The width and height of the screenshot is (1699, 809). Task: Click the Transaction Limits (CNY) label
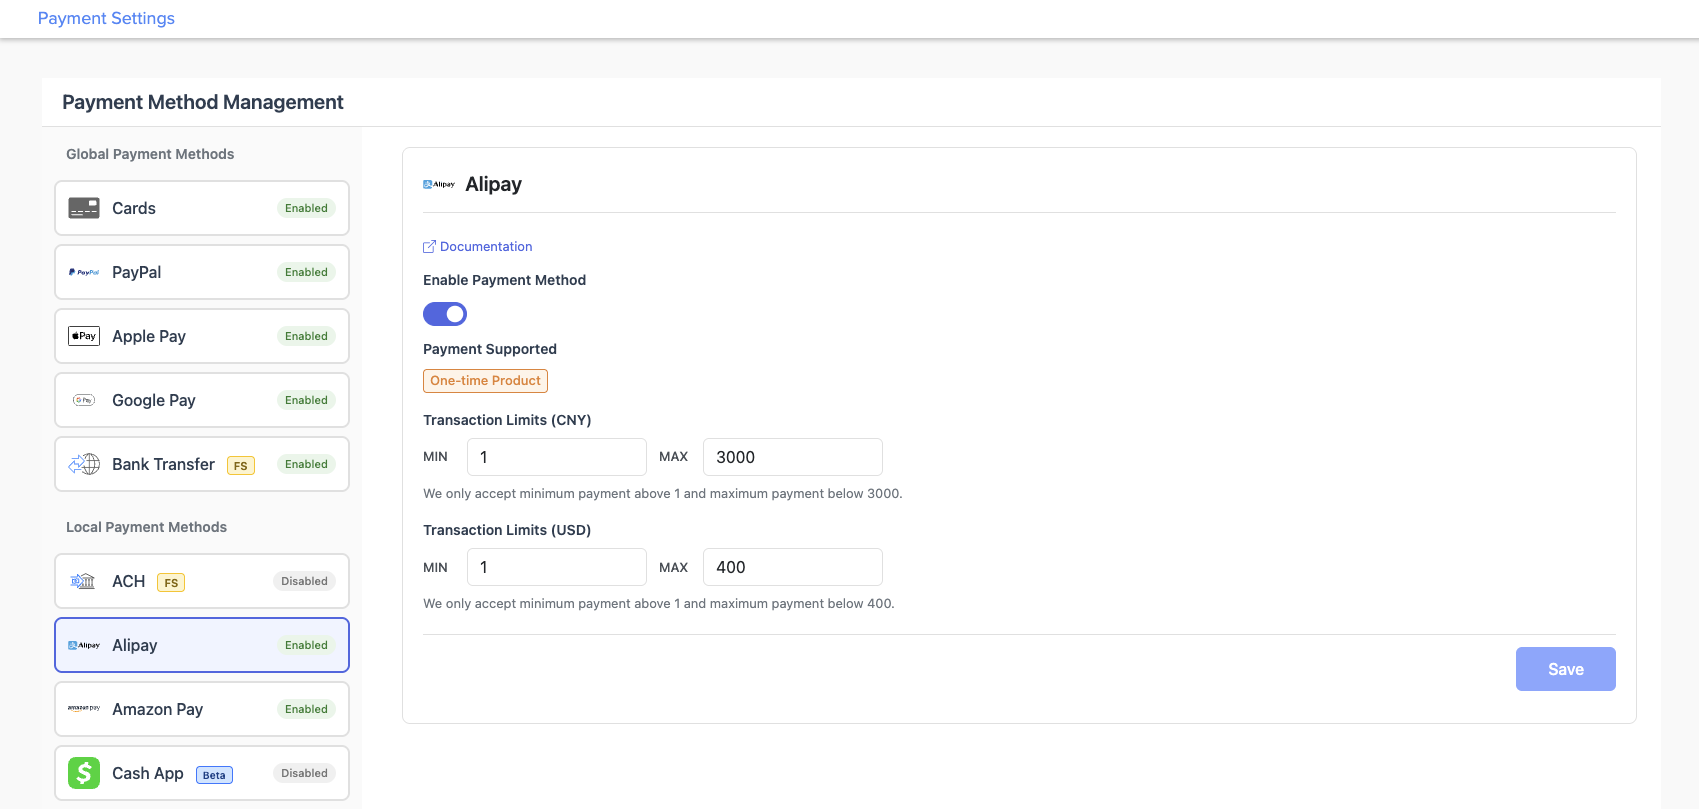pos(507,420)
